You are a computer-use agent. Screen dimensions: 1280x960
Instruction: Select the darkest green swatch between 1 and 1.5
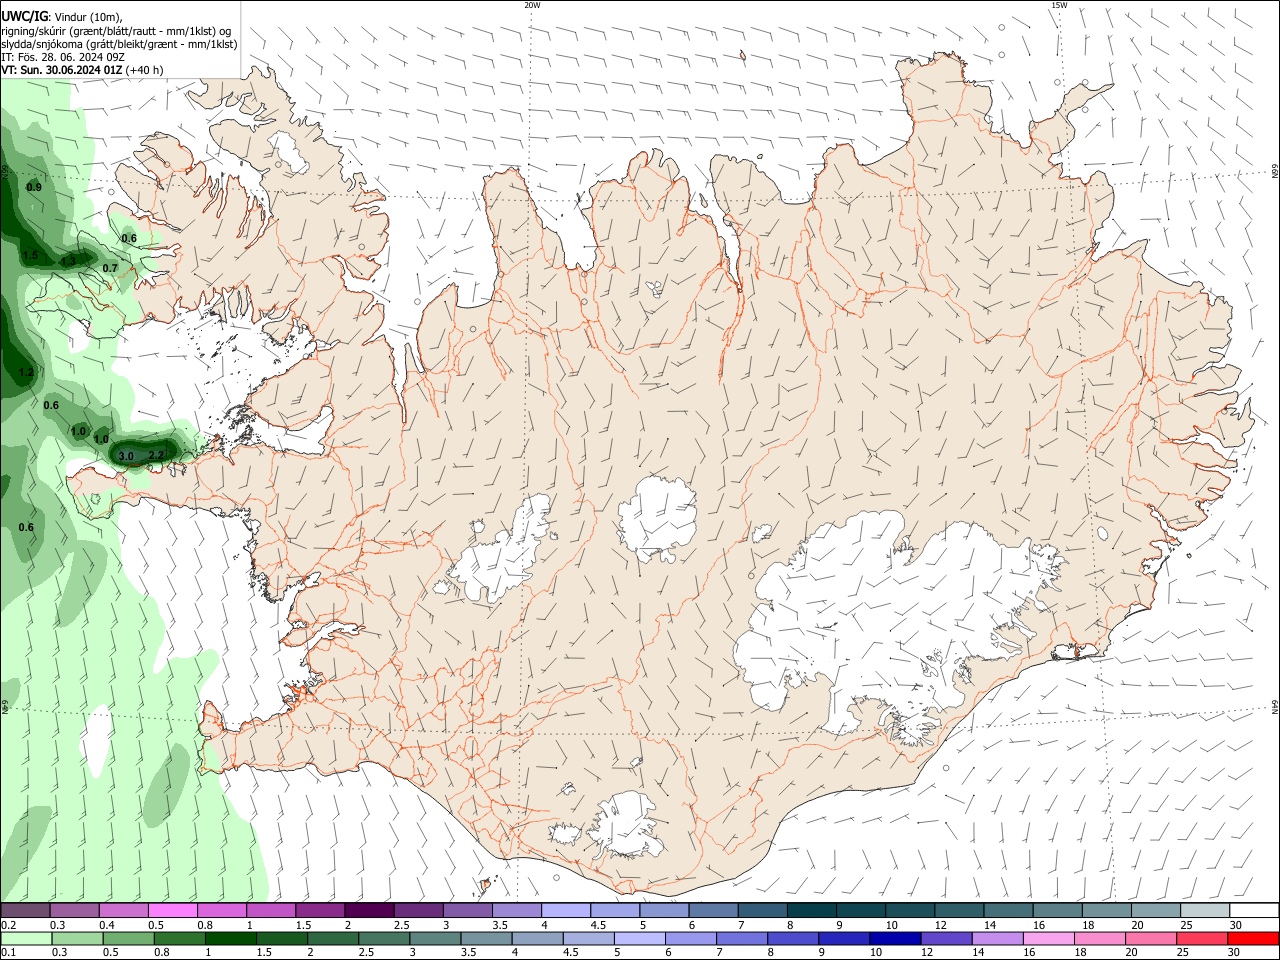pos(231,938)
